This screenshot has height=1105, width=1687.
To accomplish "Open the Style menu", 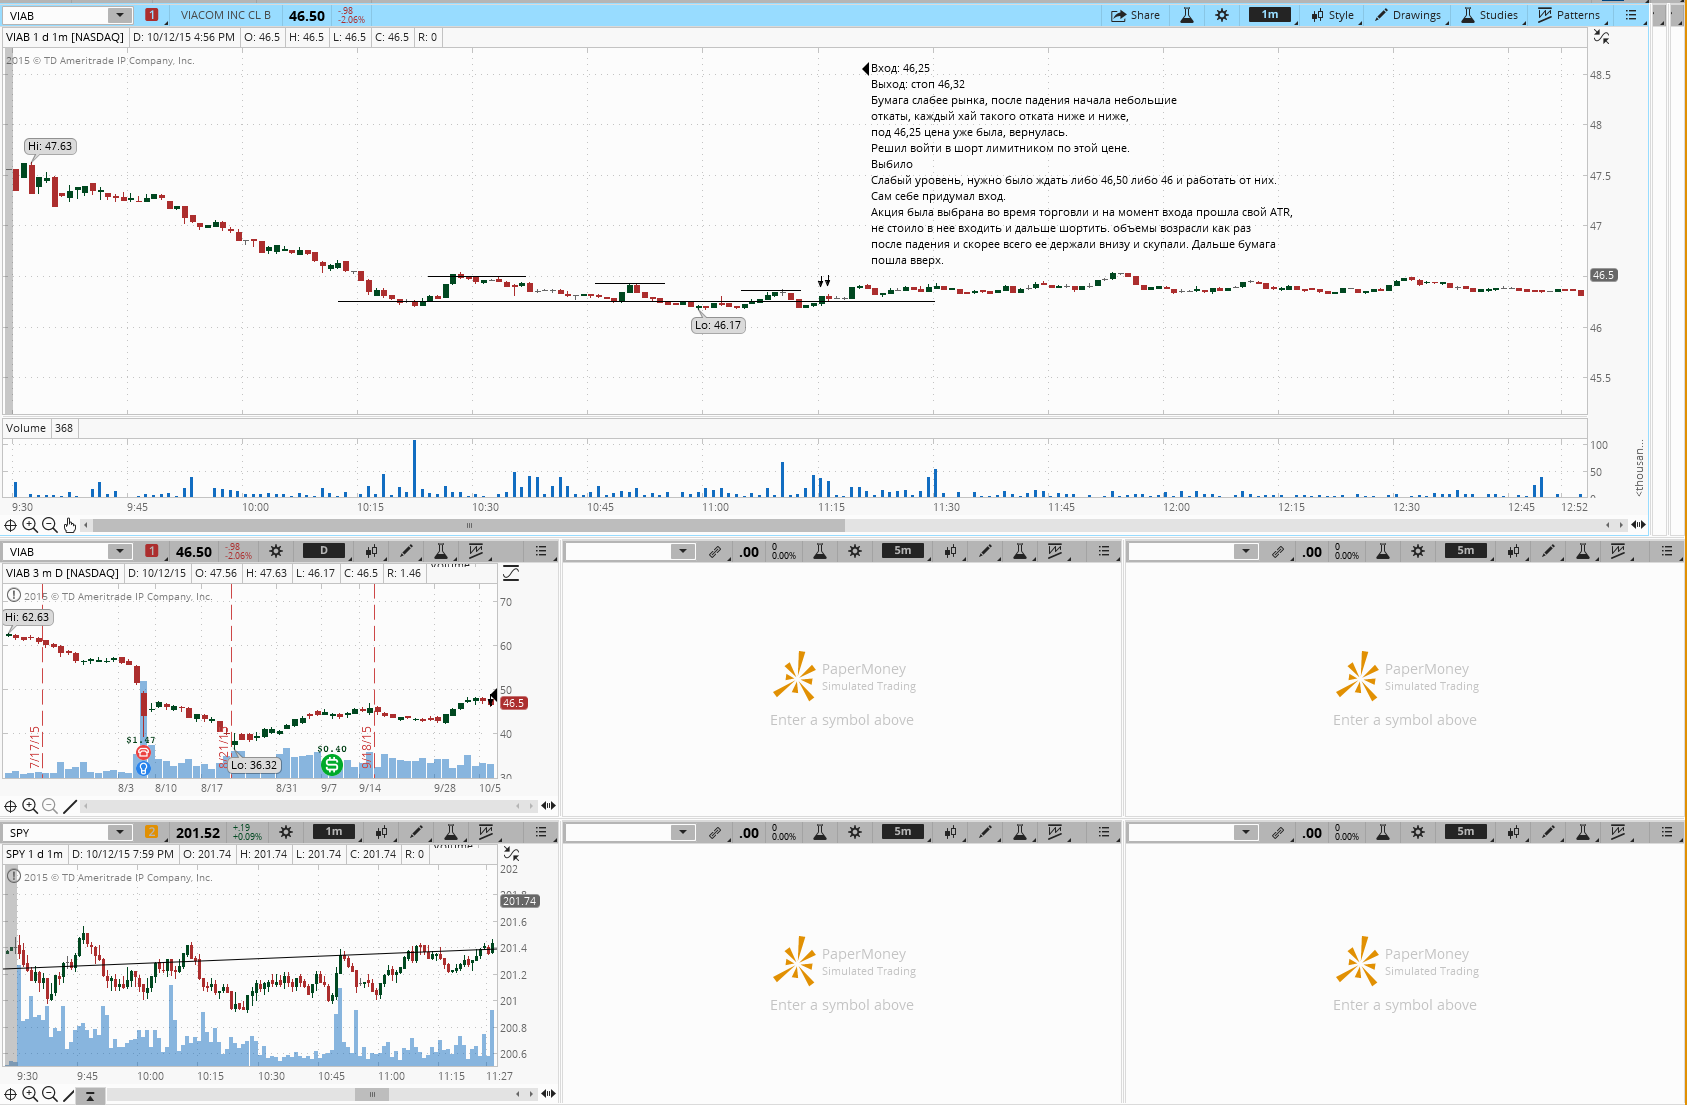I will (1333, 15).
